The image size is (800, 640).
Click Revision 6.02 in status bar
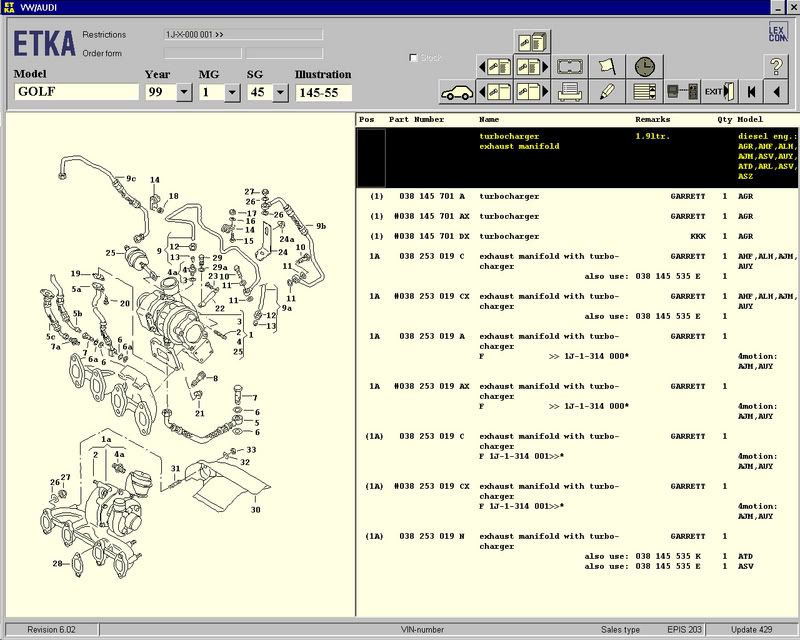52,630
